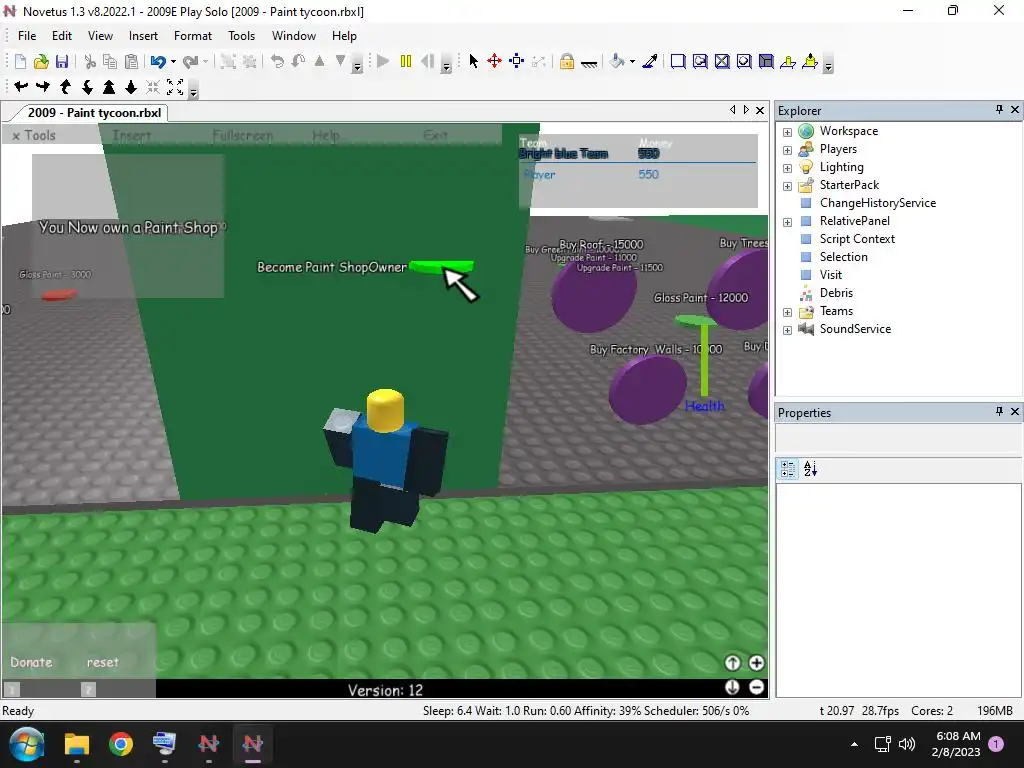The width and height of the screenshot is (1024, 768).
Task: Pause the simulation with yellow bars
Action: click(406, 61)
